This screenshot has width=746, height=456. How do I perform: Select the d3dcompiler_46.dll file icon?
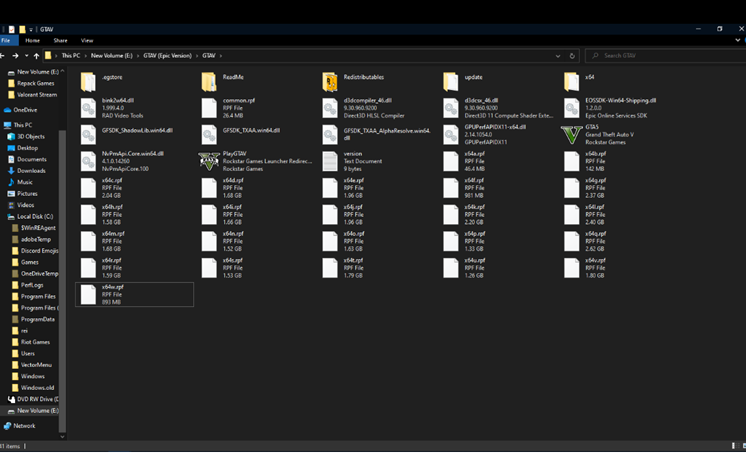point(330,108)
